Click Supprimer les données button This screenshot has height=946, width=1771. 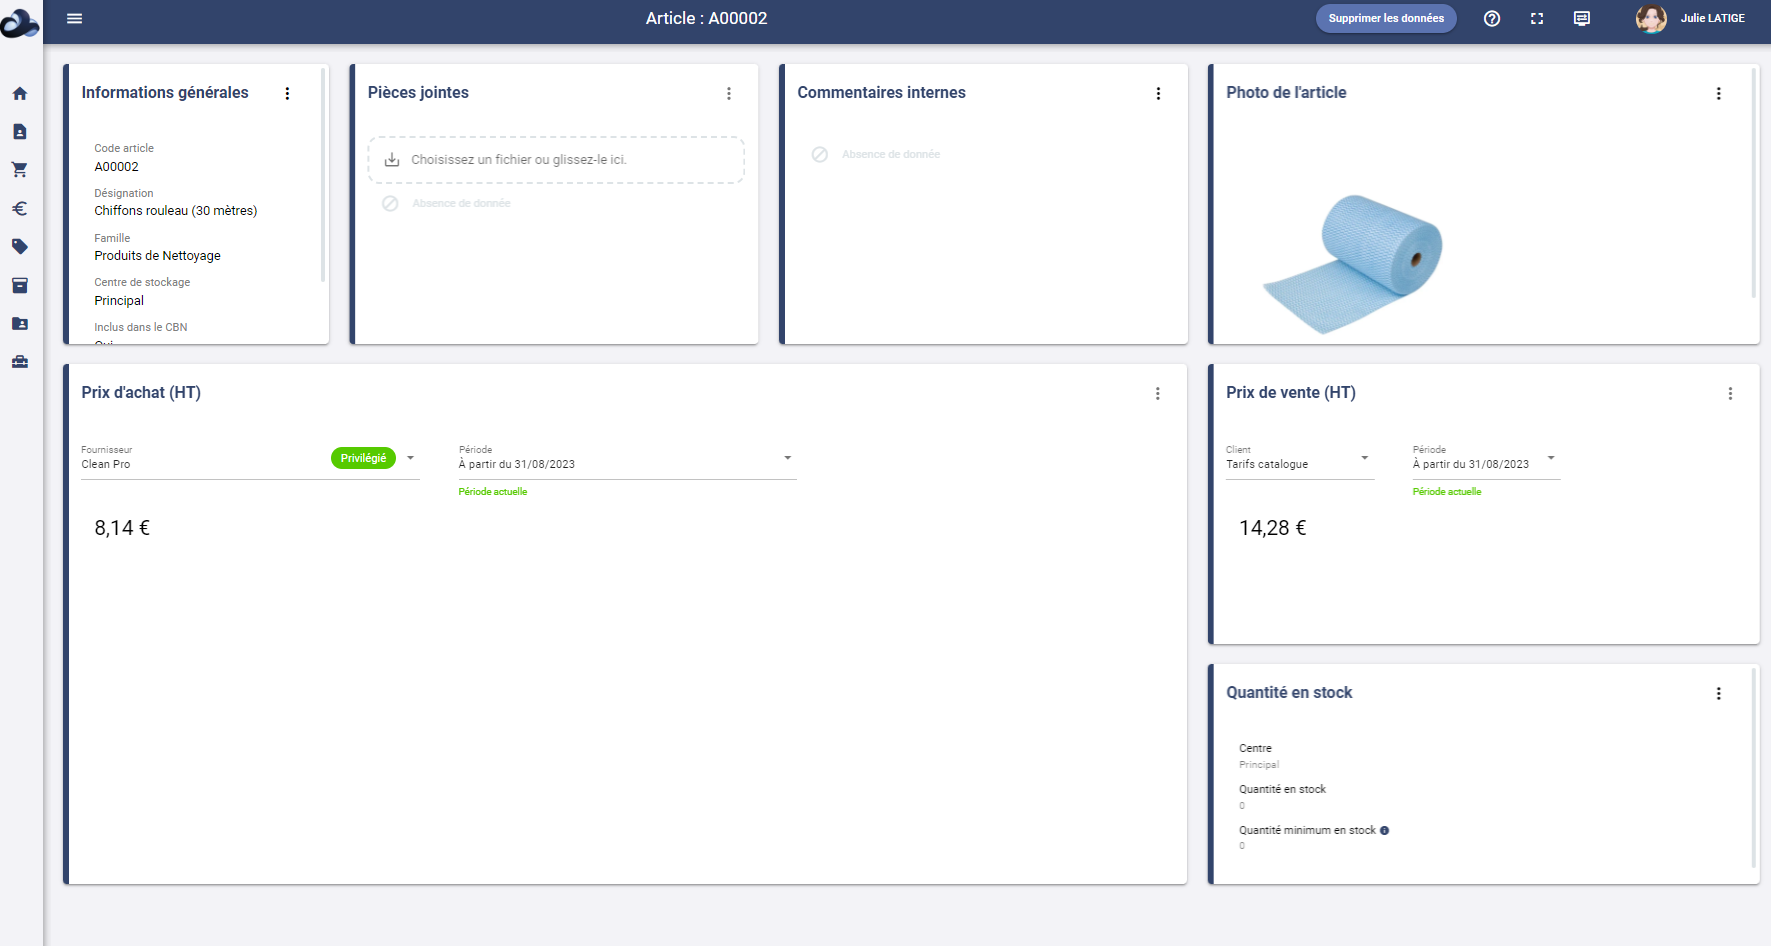(1386, 18)
